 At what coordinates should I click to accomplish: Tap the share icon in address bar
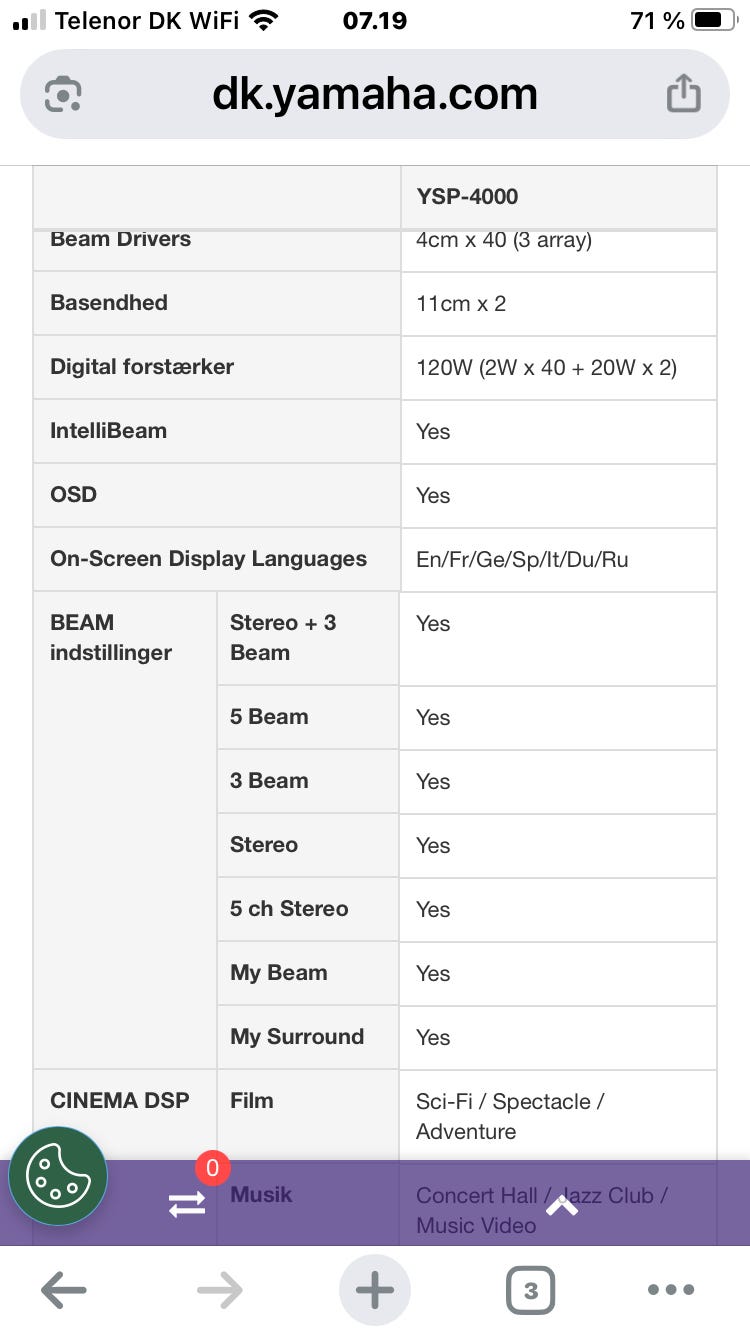[x=684, y=94]
